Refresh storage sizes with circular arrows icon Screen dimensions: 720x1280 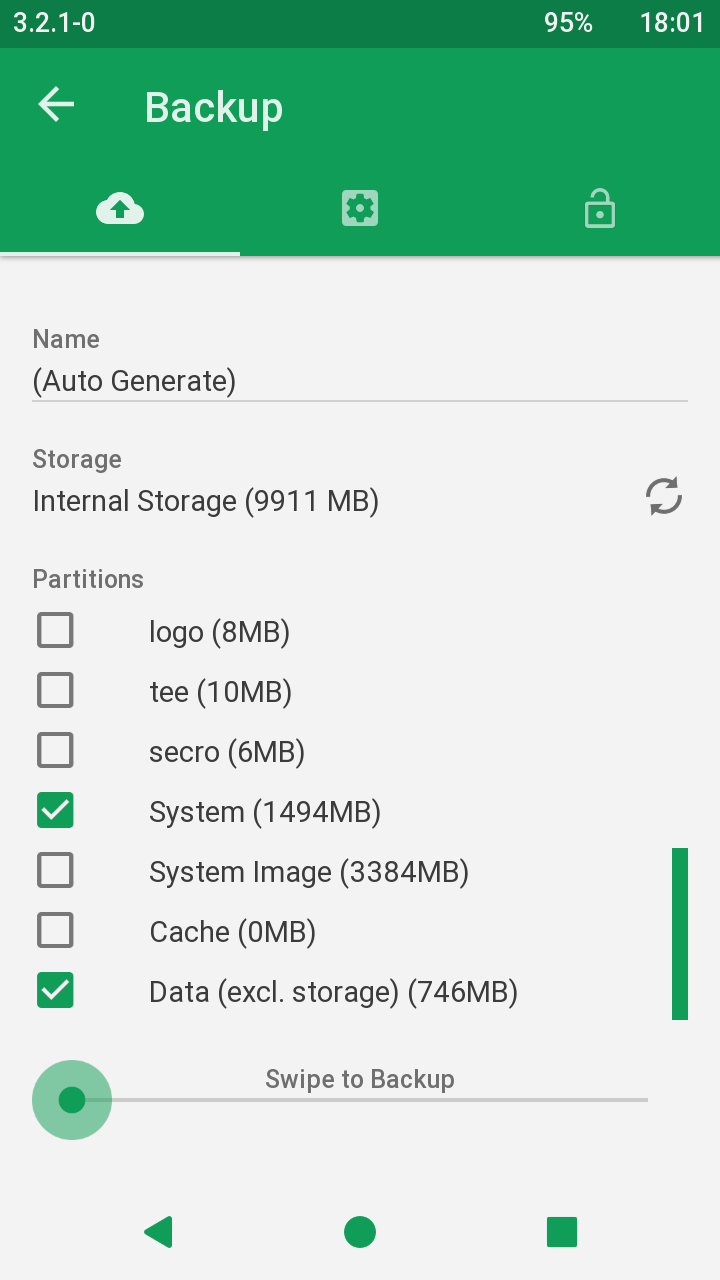pos(663,496)
